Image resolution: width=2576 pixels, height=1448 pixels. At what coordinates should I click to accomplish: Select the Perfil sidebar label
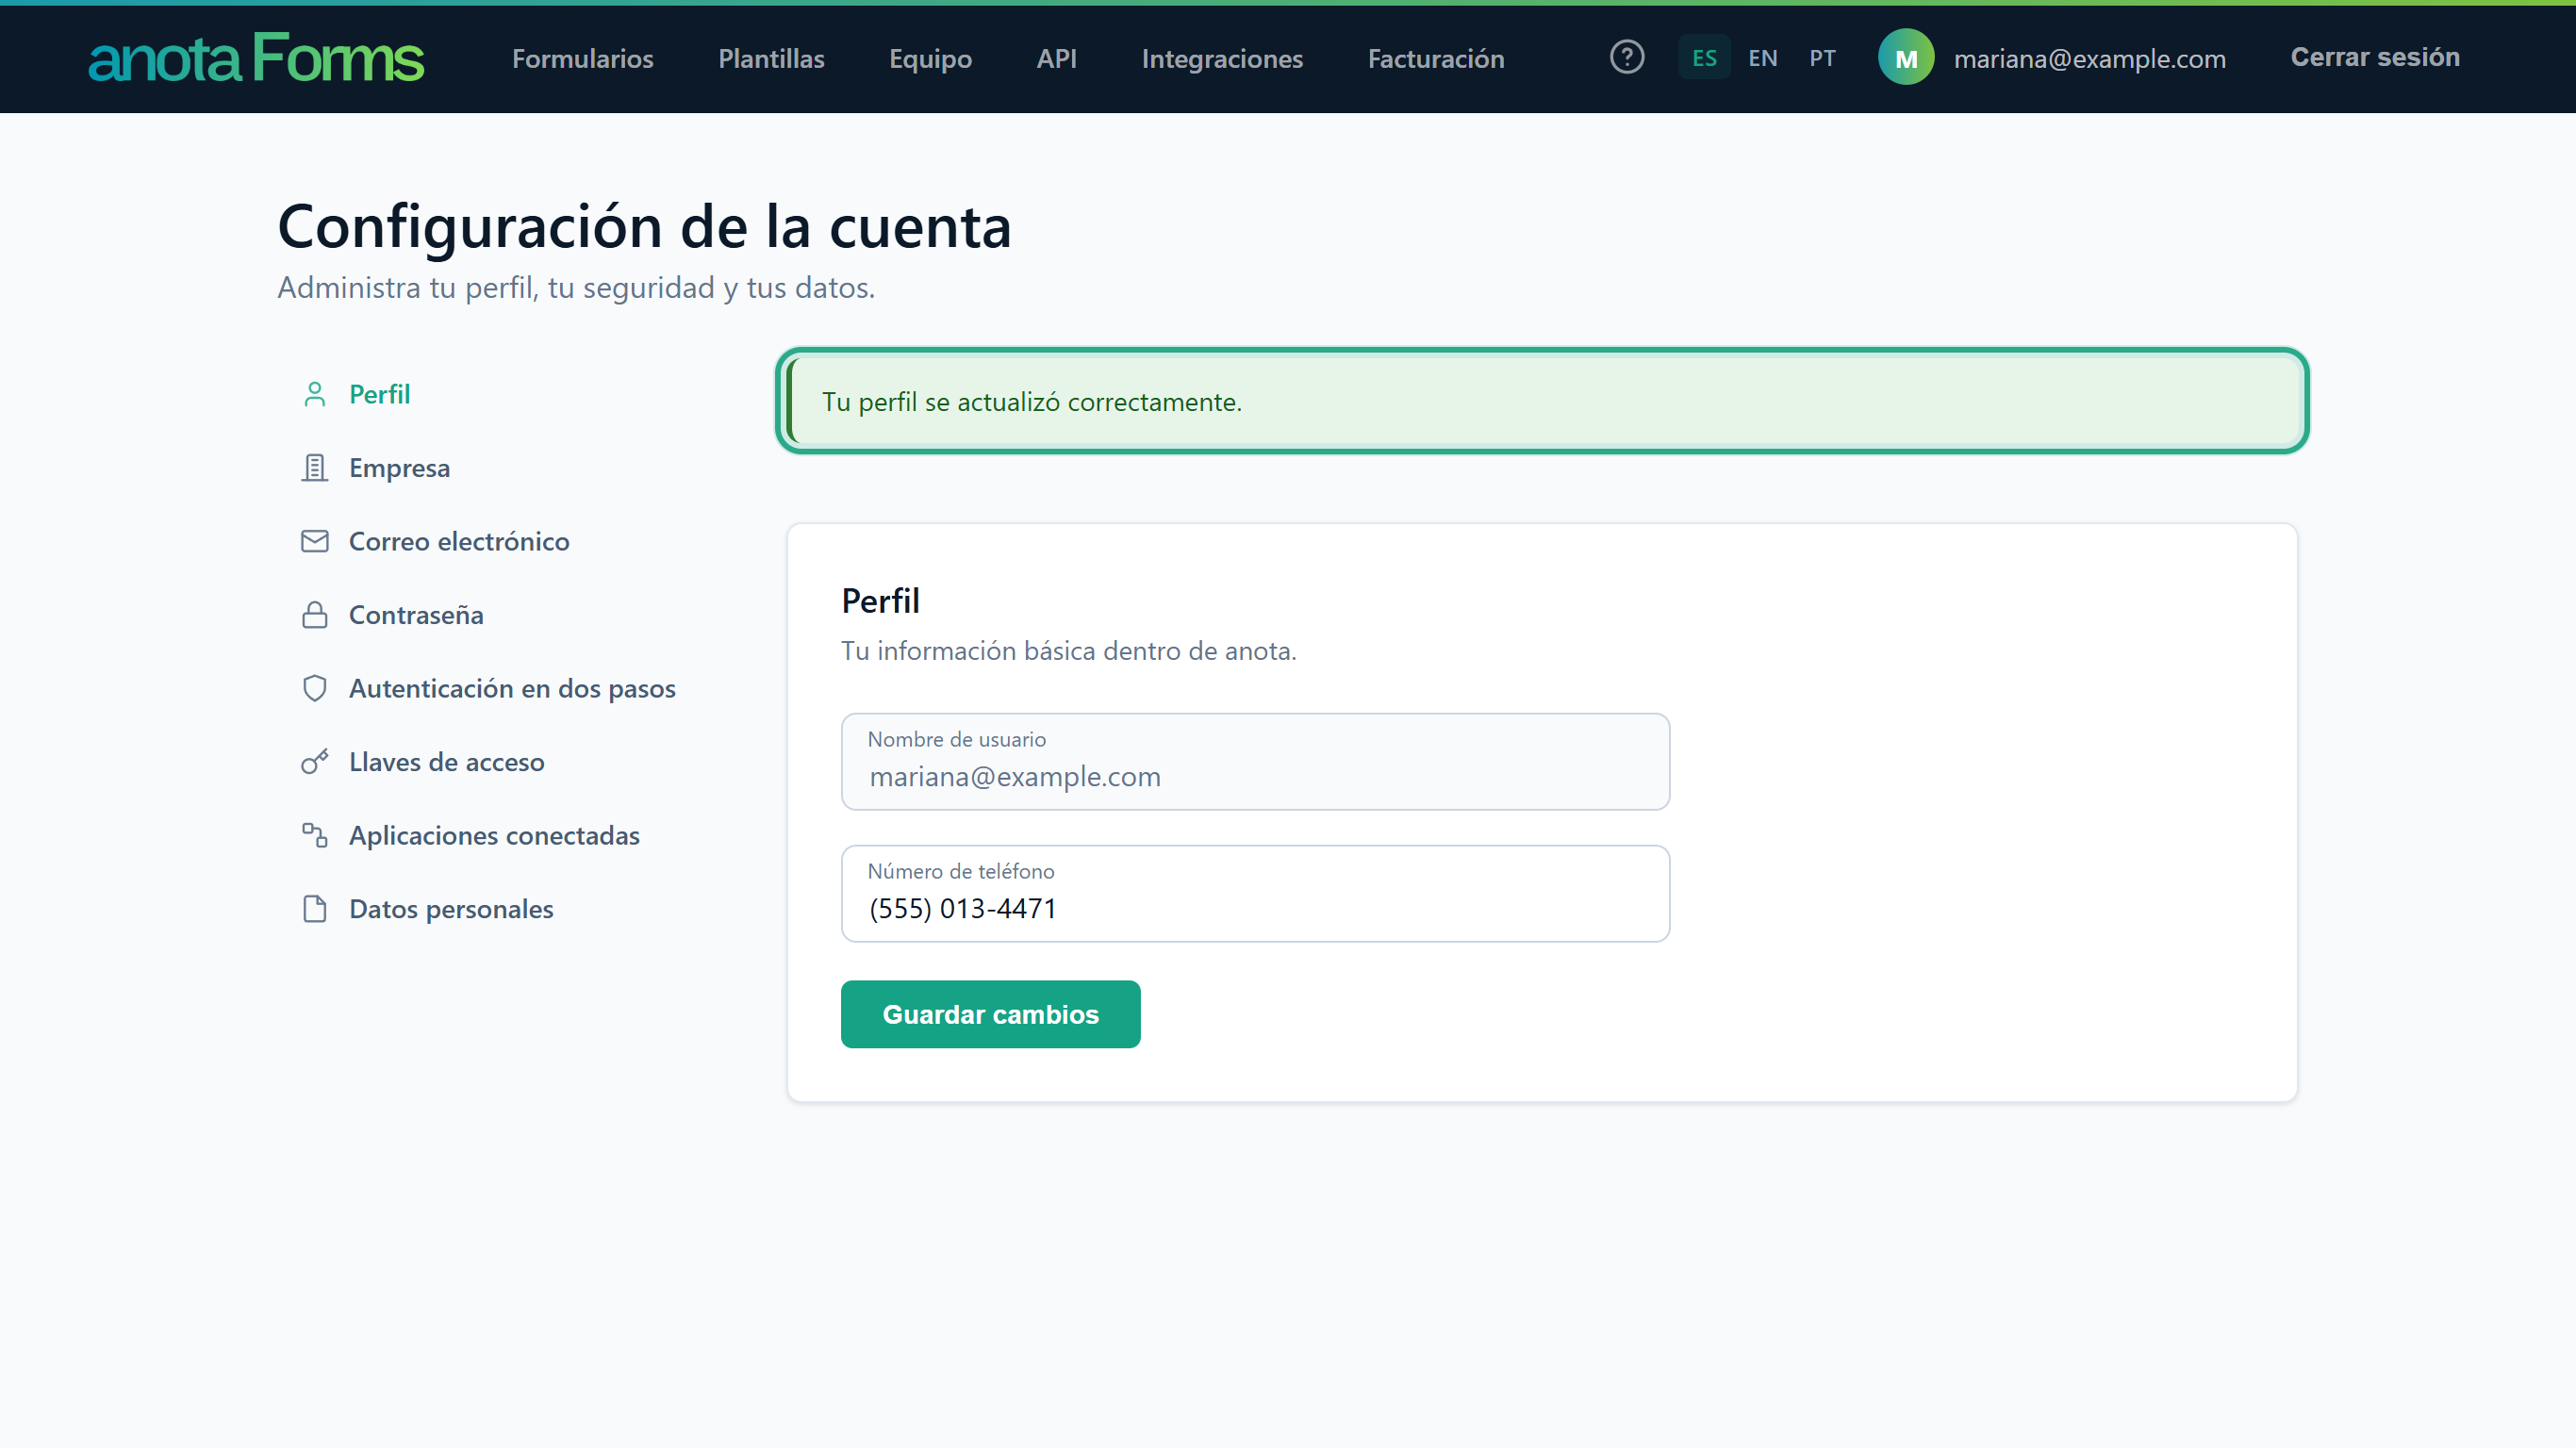pyautogui.click(x=379, y=394)
